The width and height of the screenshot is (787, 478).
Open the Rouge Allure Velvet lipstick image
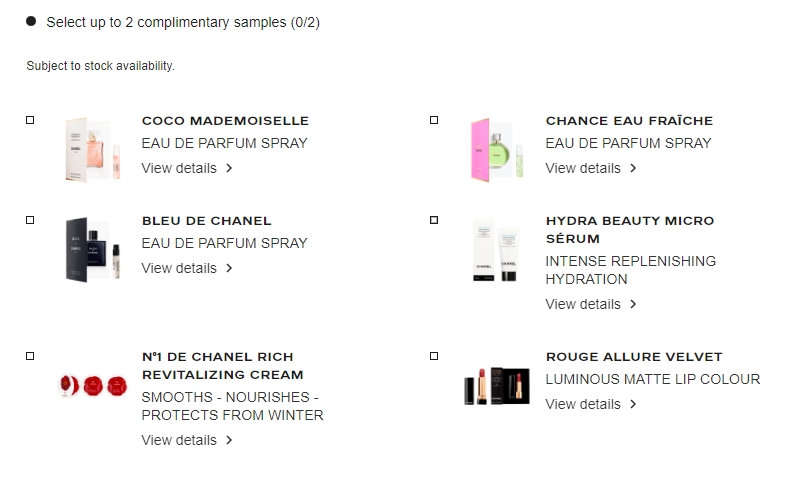coord(497,386)
